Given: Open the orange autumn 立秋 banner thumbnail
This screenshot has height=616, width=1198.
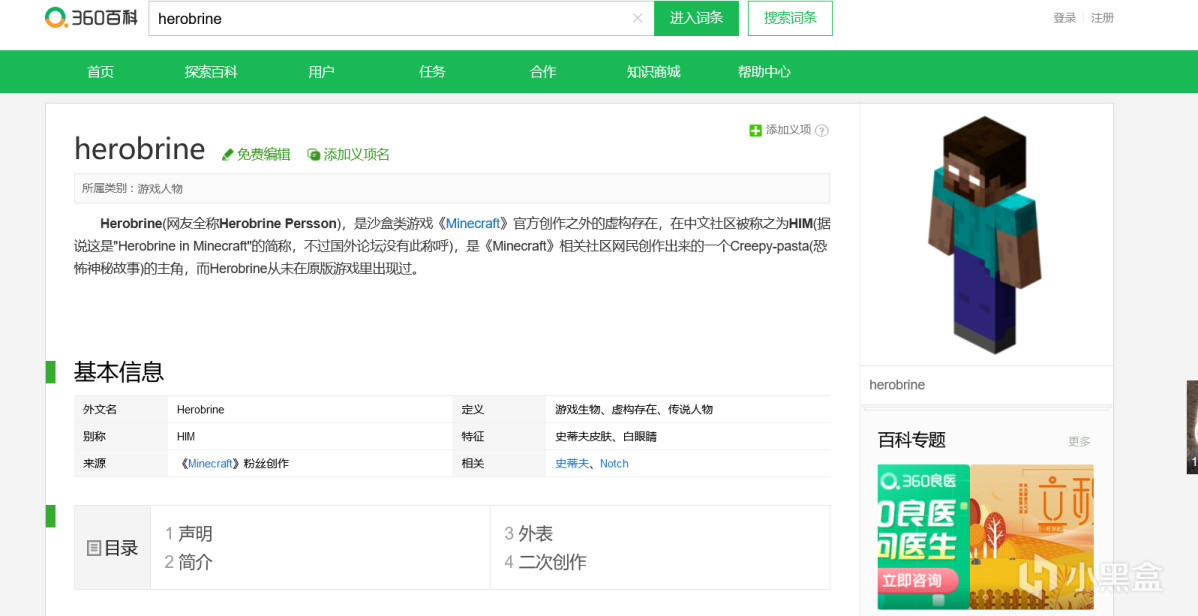Looking at the screenshot, I should tap(1032, 537).
